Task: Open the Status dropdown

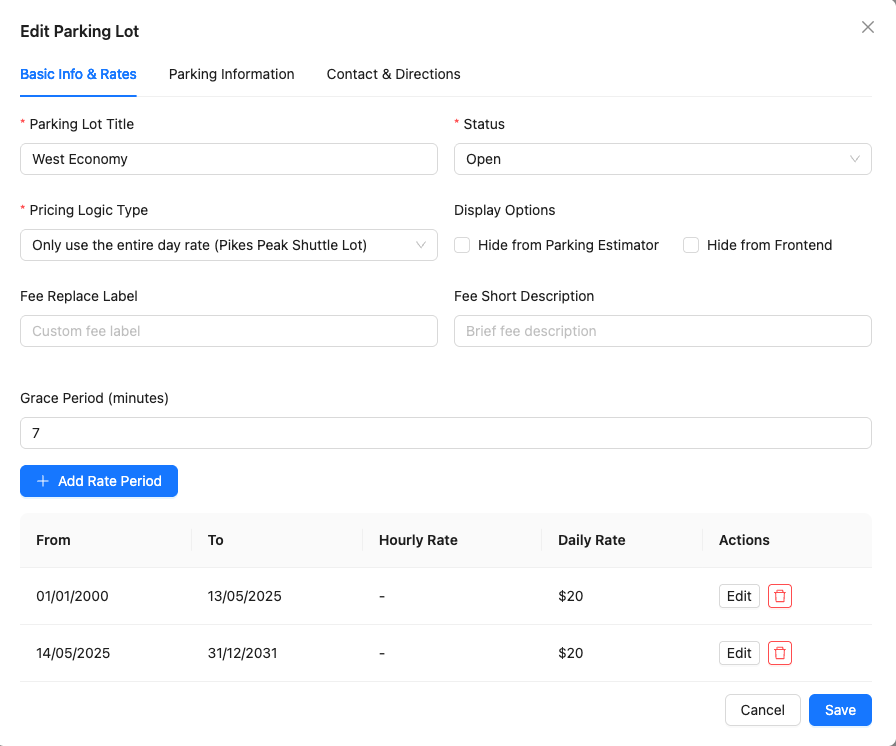Action: [662, 159]
